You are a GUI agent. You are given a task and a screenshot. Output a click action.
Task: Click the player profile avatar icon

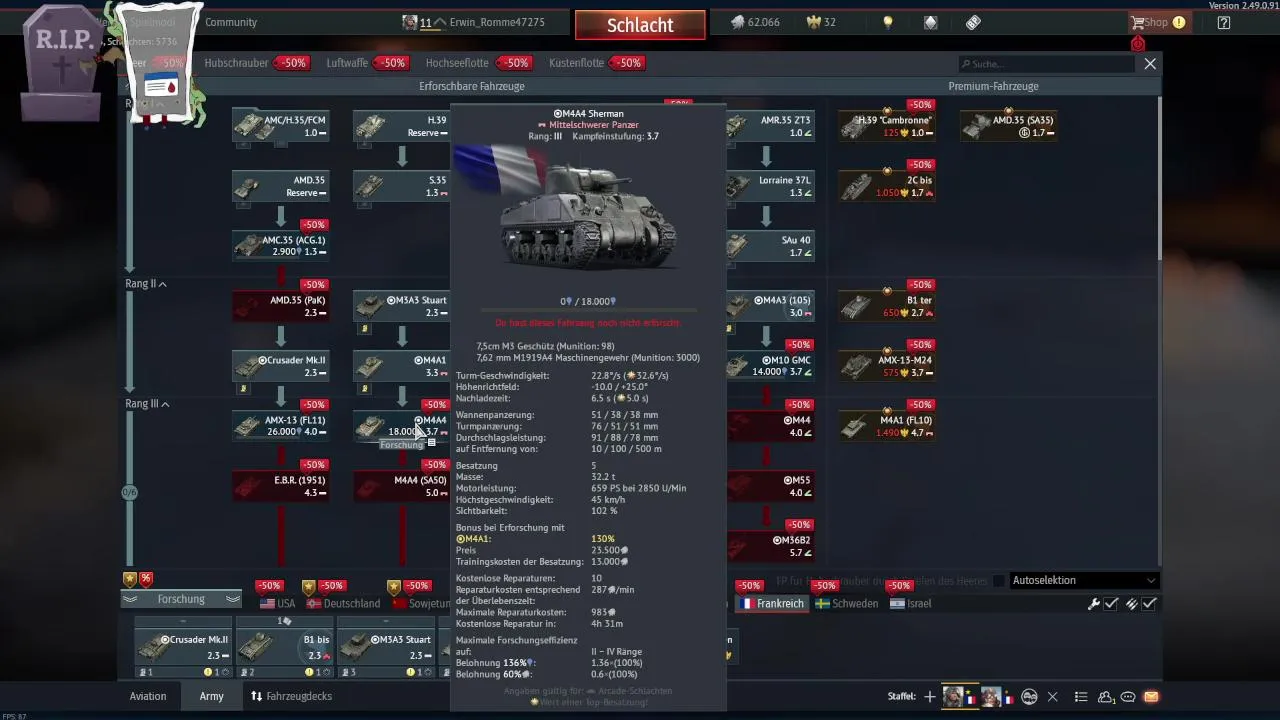409,22
